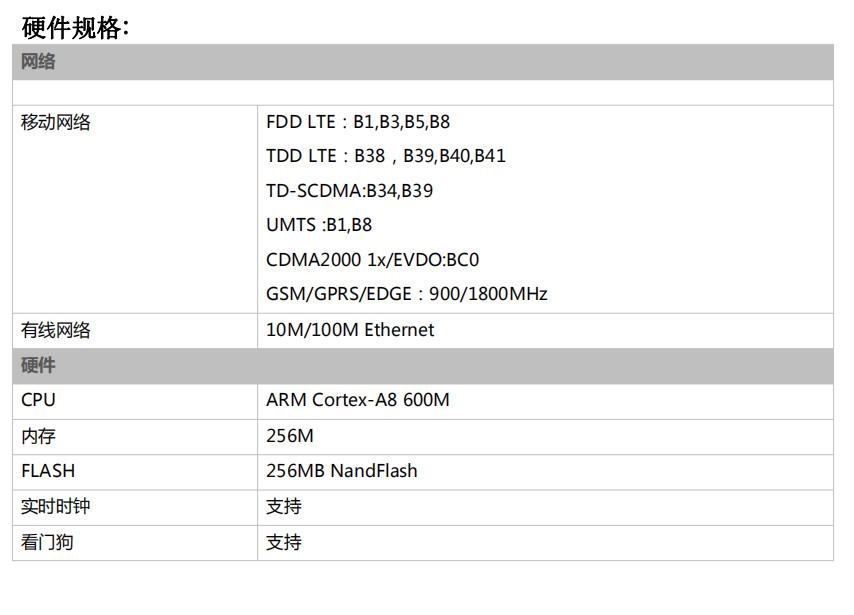Select the 看门狗 label cell
Viewport: 854px width, 615px height.
135,543
